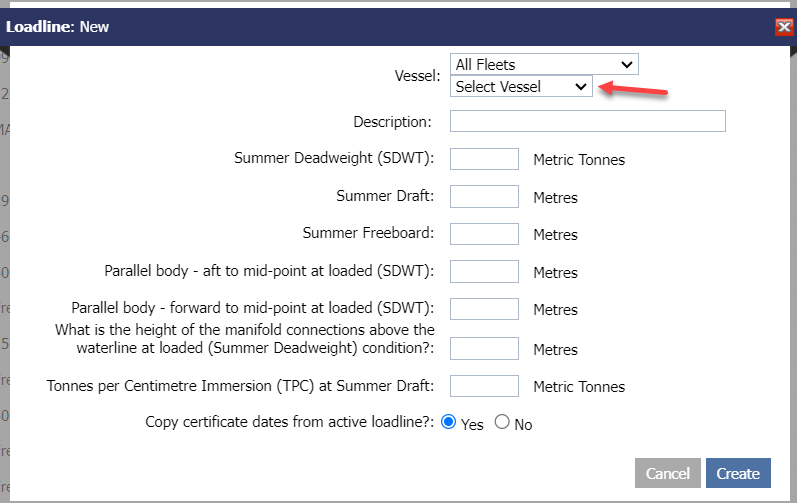Click the 'Vessel:' field label
The width and height of the screenshot is (797, 503).
click(418, 76)
